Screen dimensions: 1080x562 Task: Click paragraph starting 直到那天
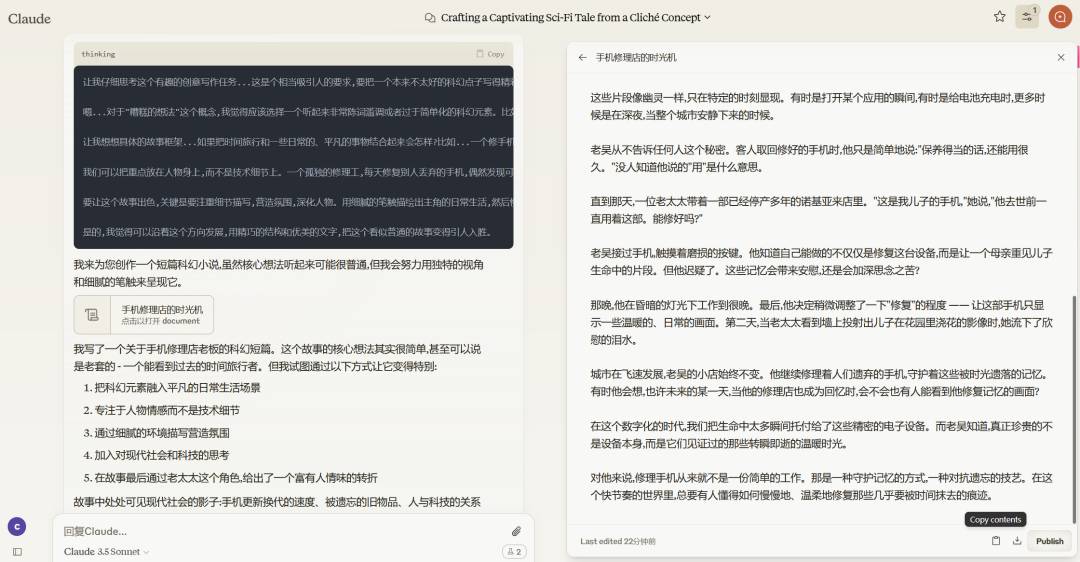pyautogui.click(x=818, y=210)
